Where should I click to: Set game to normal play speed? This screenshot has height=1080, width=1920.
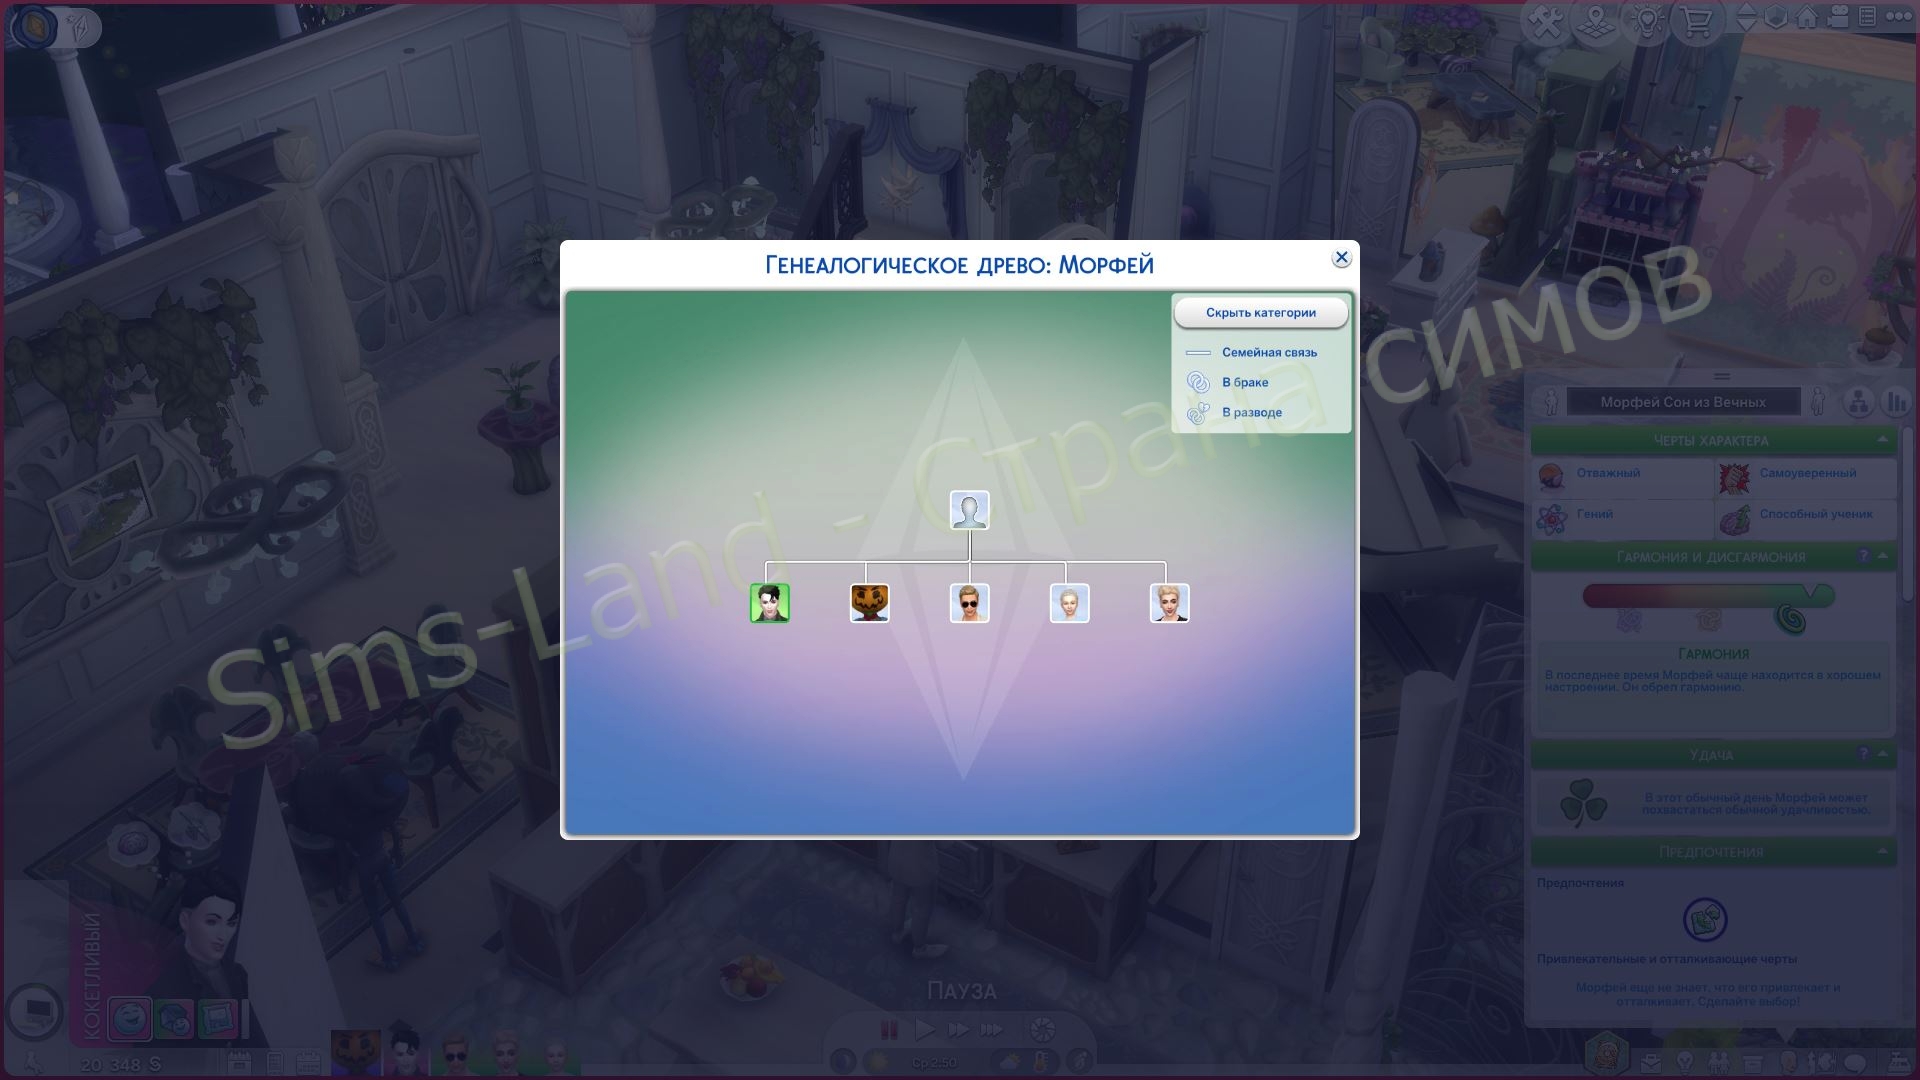coord(924,1029)
